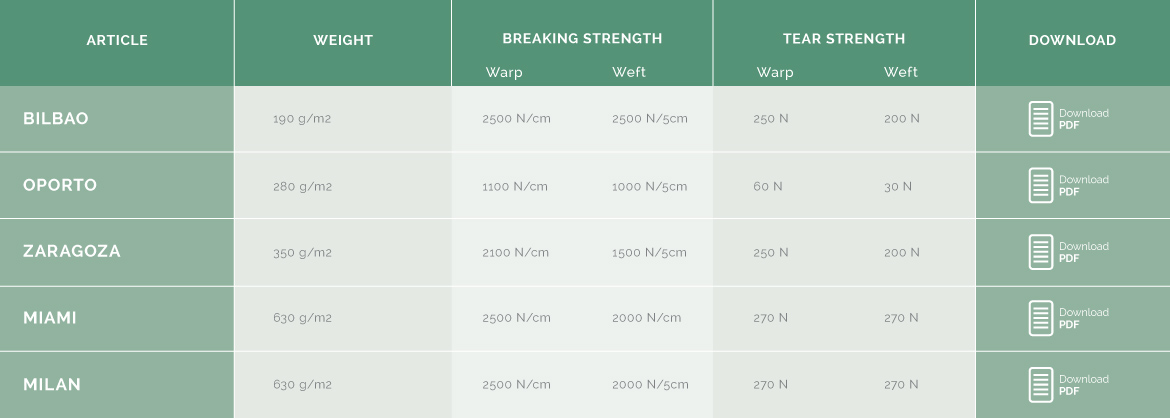Image resolution: width=1170 pixels, height=418 pixels.
Task: Open the Download PDF link for Miami
Action: 1083,318
